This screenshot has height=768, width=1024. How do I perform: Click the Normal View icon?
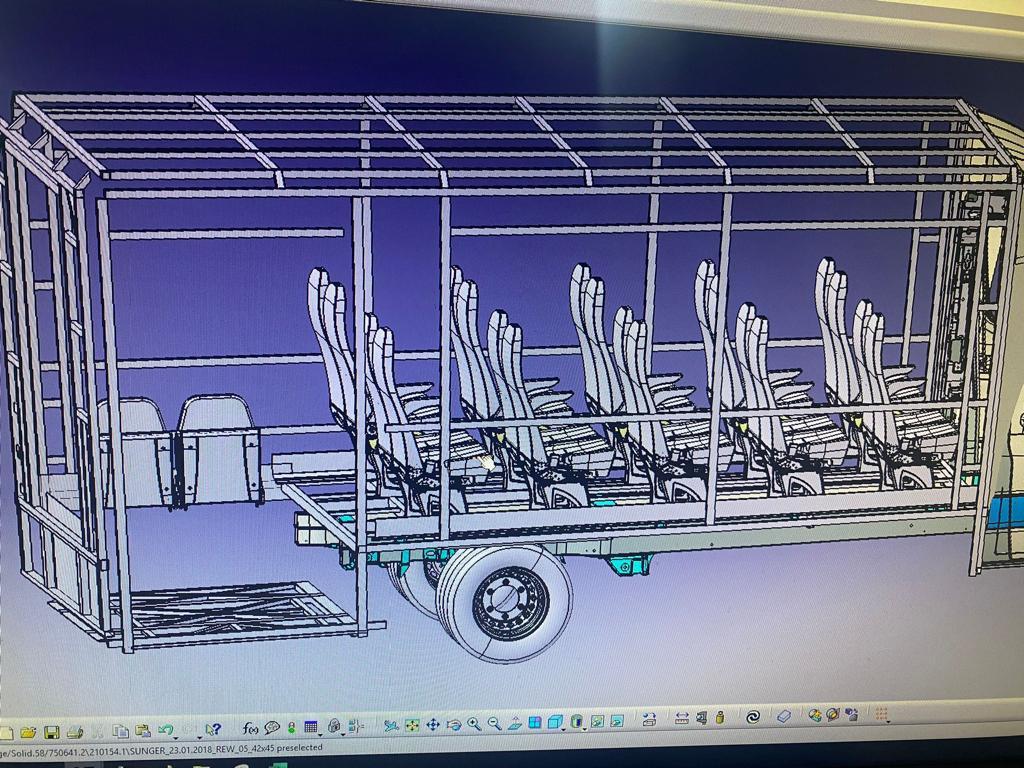(x=515, y=722)
